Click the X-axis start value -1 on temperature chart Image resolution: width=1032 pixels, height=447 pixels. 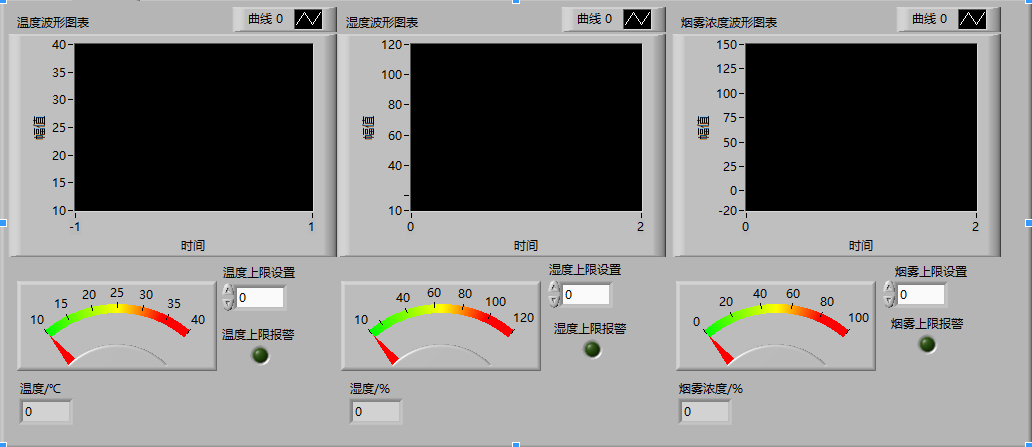click(75, 226)
